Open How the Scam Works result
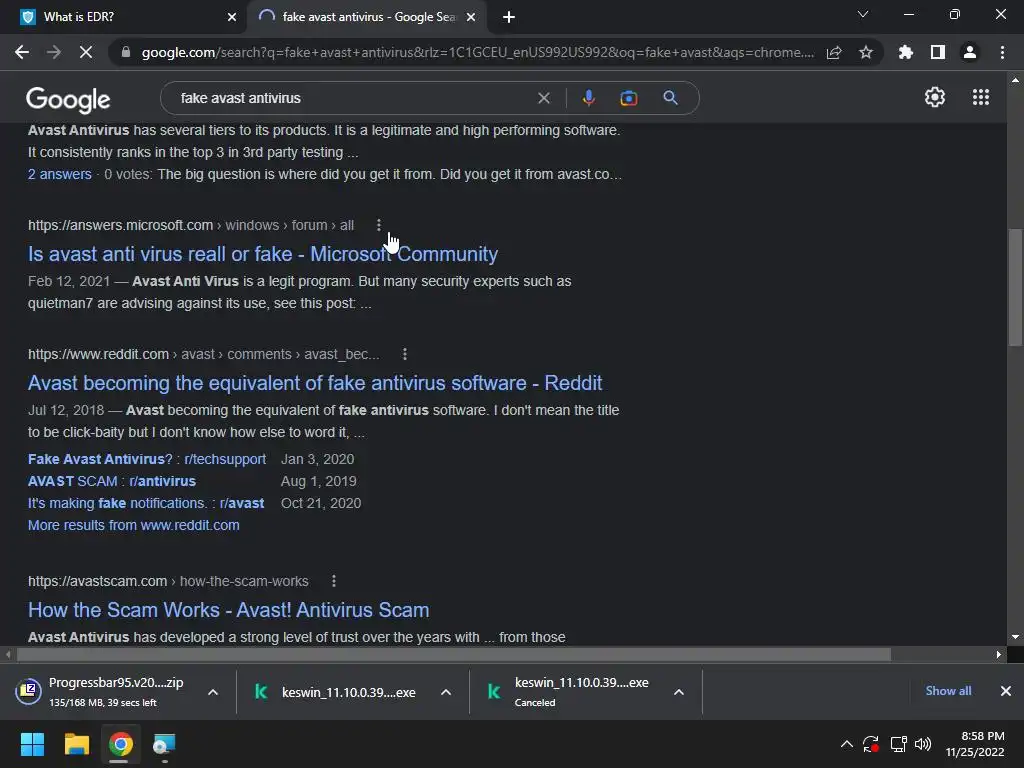The image size is (1024, 768). click(x=229, y=610)
